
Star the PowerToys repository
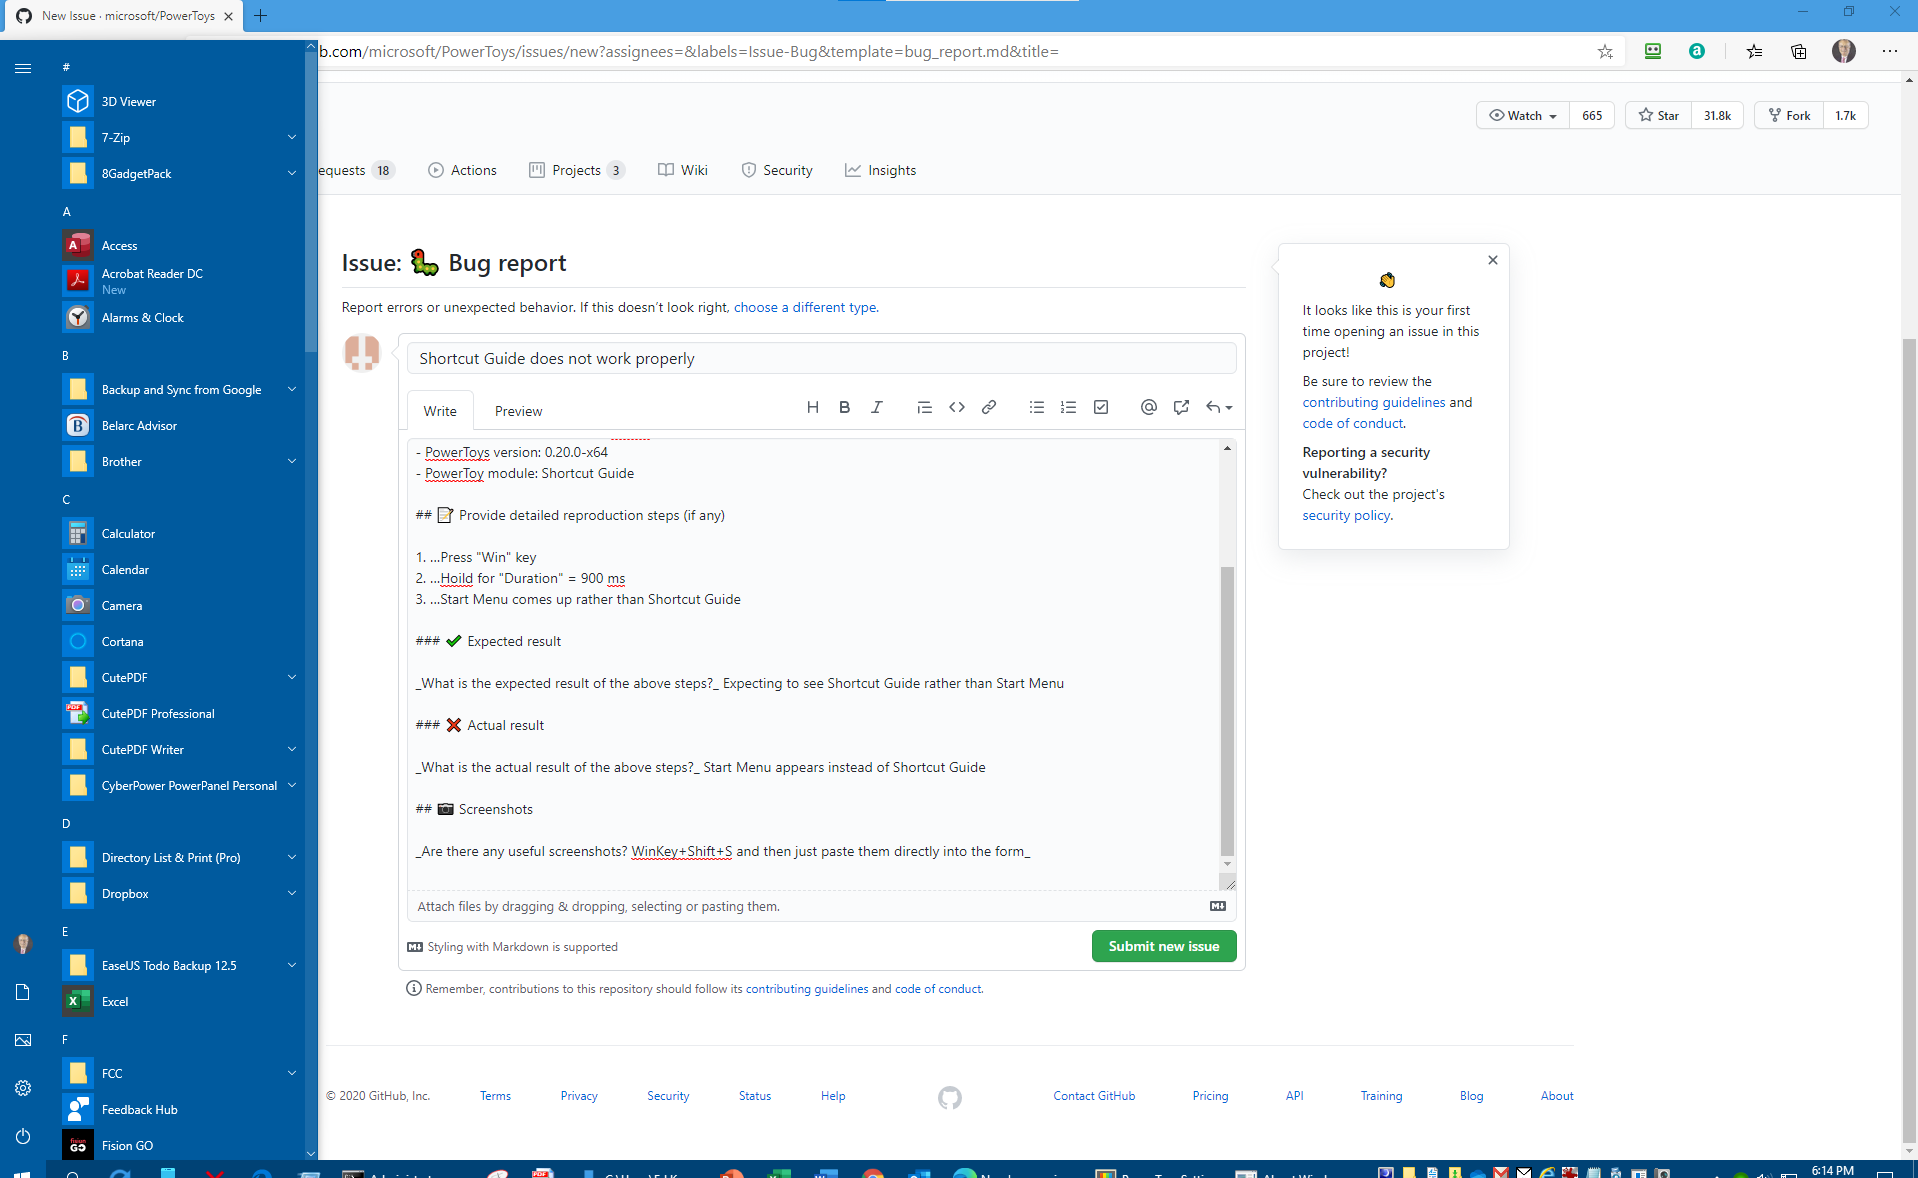pyautogui.click(x=1658, y=115)
